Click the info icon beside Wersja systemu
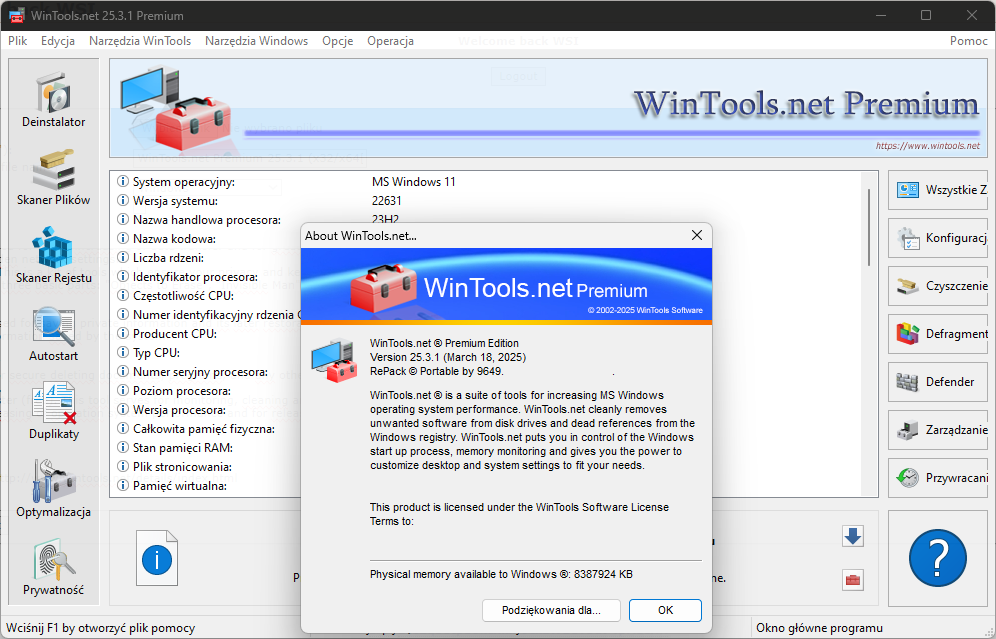 click(x=123, y=201)
